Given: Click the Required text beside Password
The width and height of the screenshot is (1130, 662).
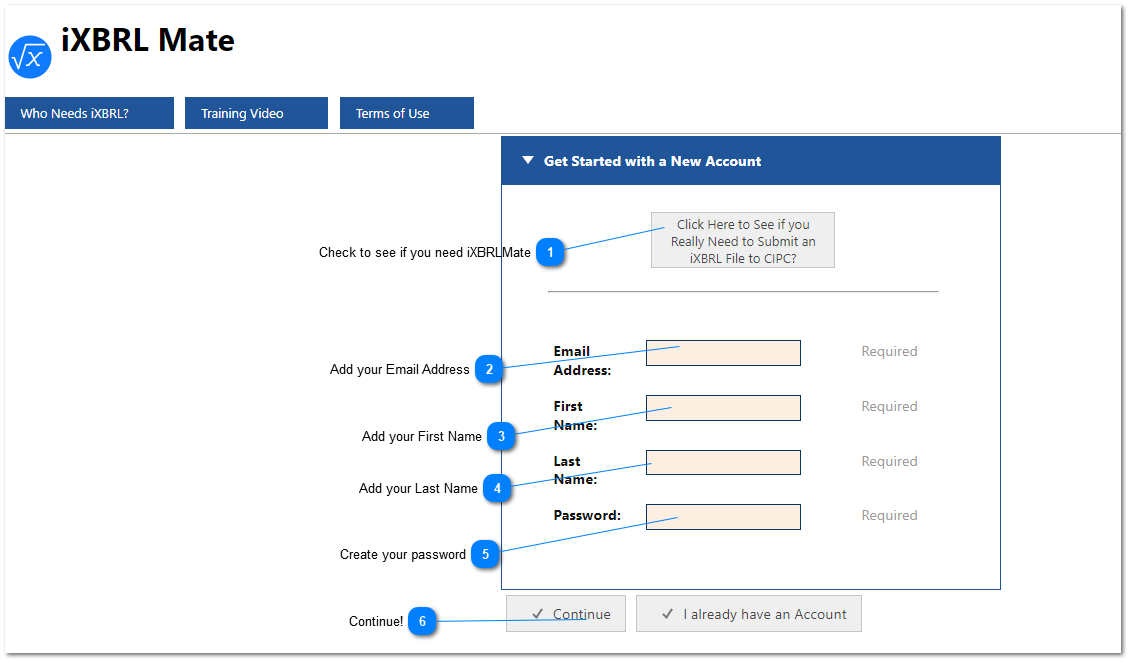Looking at the screenshot, I should tap(889, 516).
